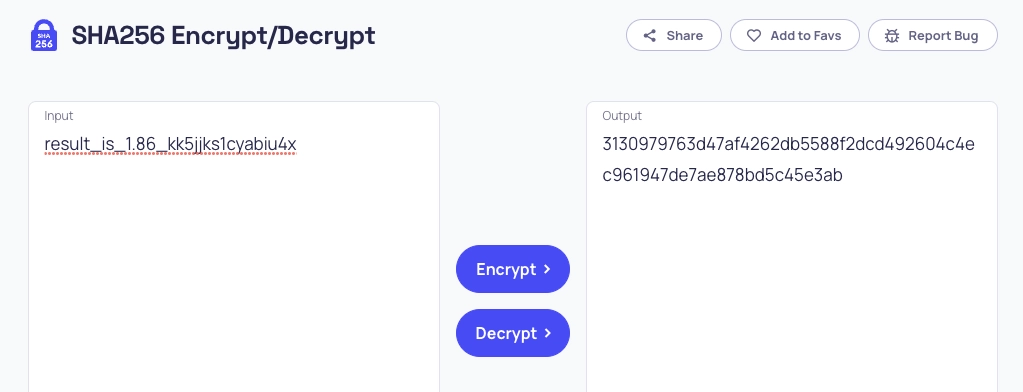Click inside the Output text area
This screenshot has height=392, width=1023.
point(791,248)
